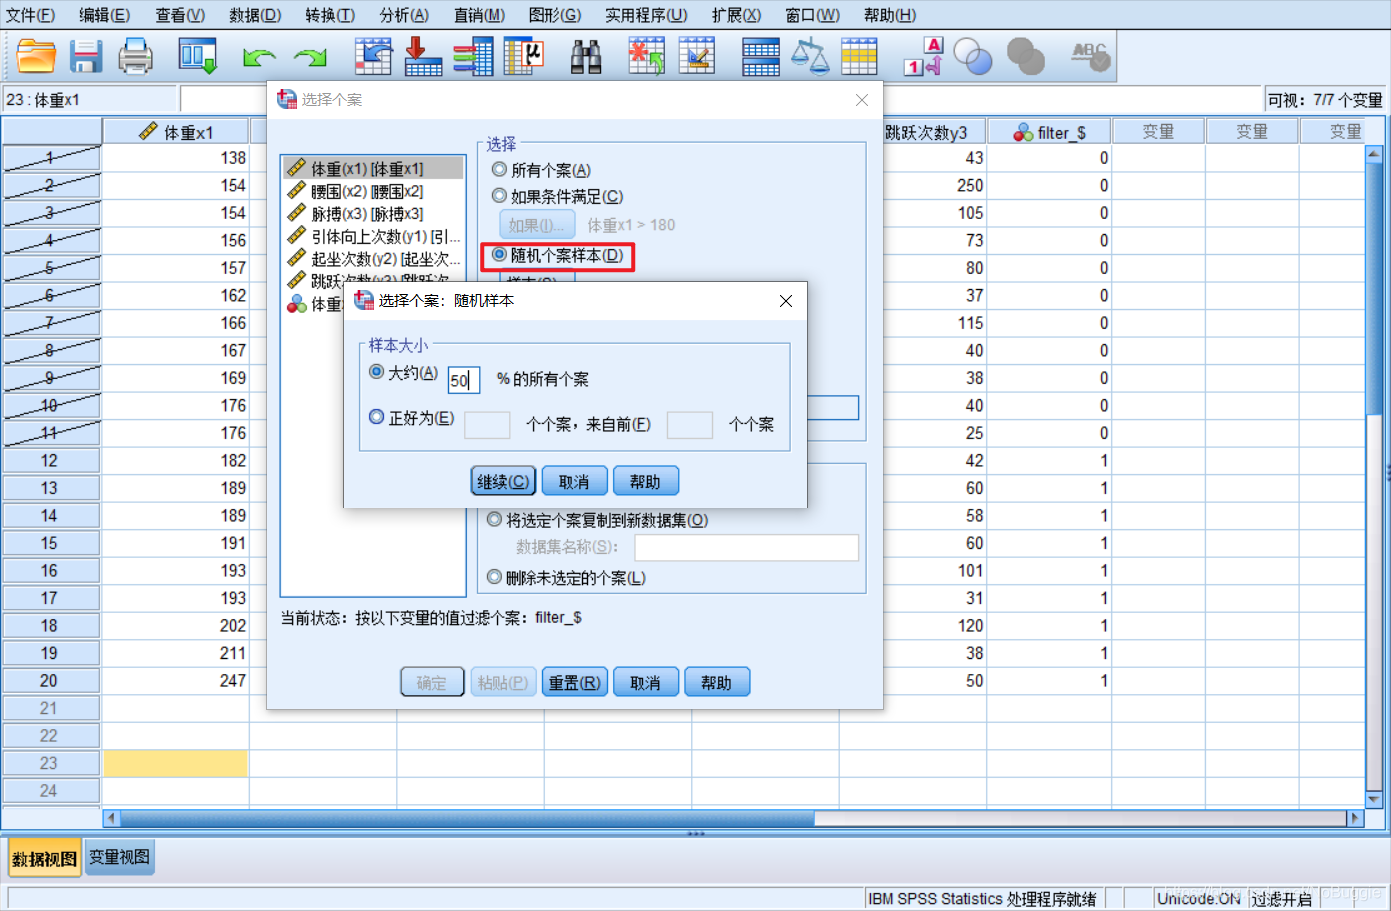
Task: Click the Spell check ABC icon
Action: tap(1090, 57)
